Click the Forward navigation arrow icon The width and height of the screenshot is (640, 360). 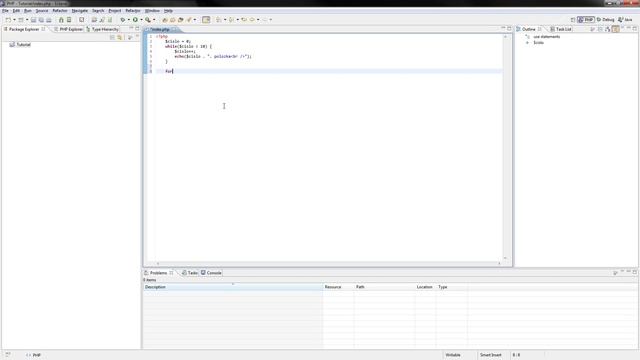pyautogui.click(x=264, y=20)
